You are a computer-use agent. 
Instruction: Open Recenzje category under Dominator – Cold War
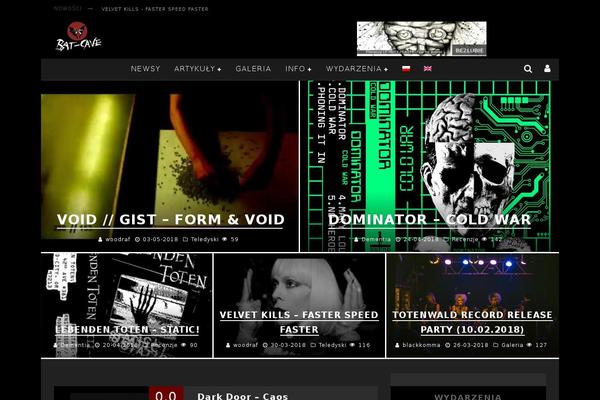pos(465,239)
